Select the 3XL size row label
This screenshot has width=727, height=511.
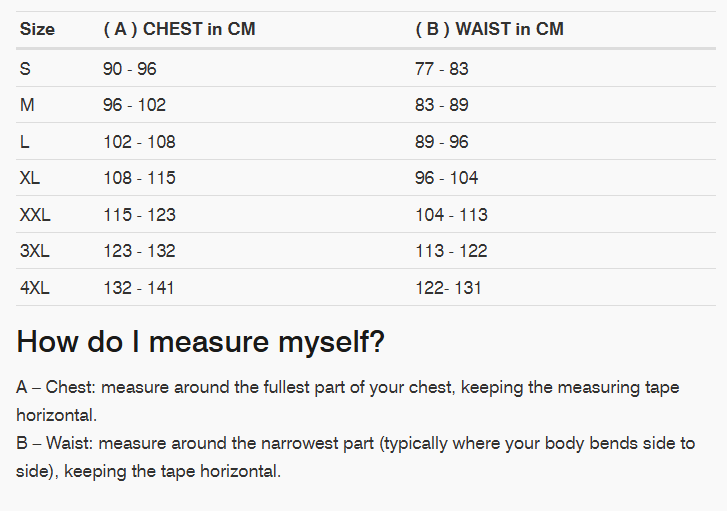pos(34,251)
